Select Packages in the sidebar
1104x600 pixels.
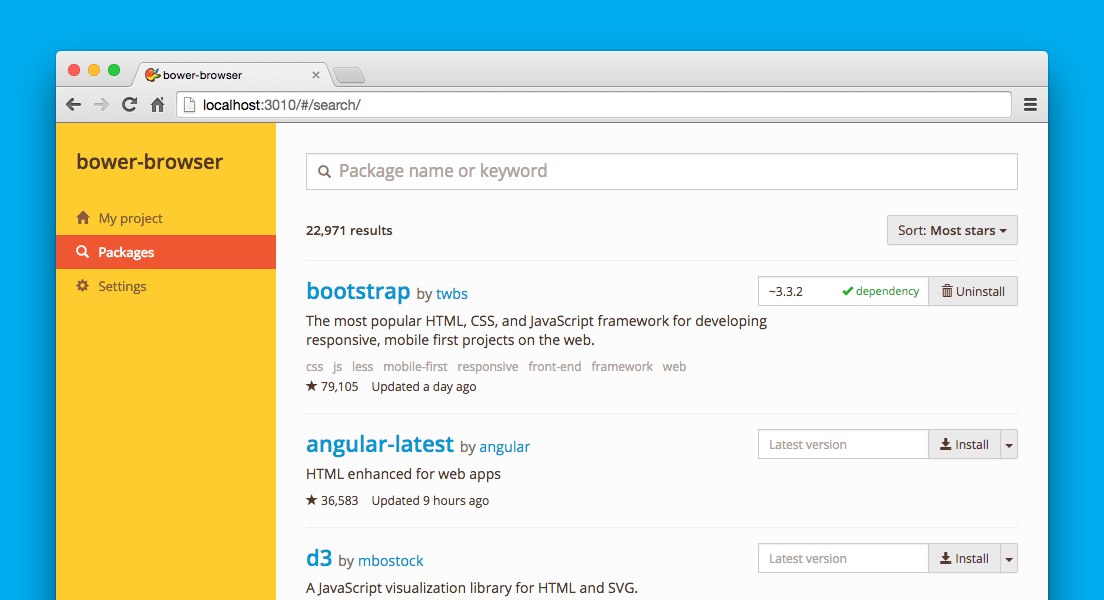coord(126,252)
